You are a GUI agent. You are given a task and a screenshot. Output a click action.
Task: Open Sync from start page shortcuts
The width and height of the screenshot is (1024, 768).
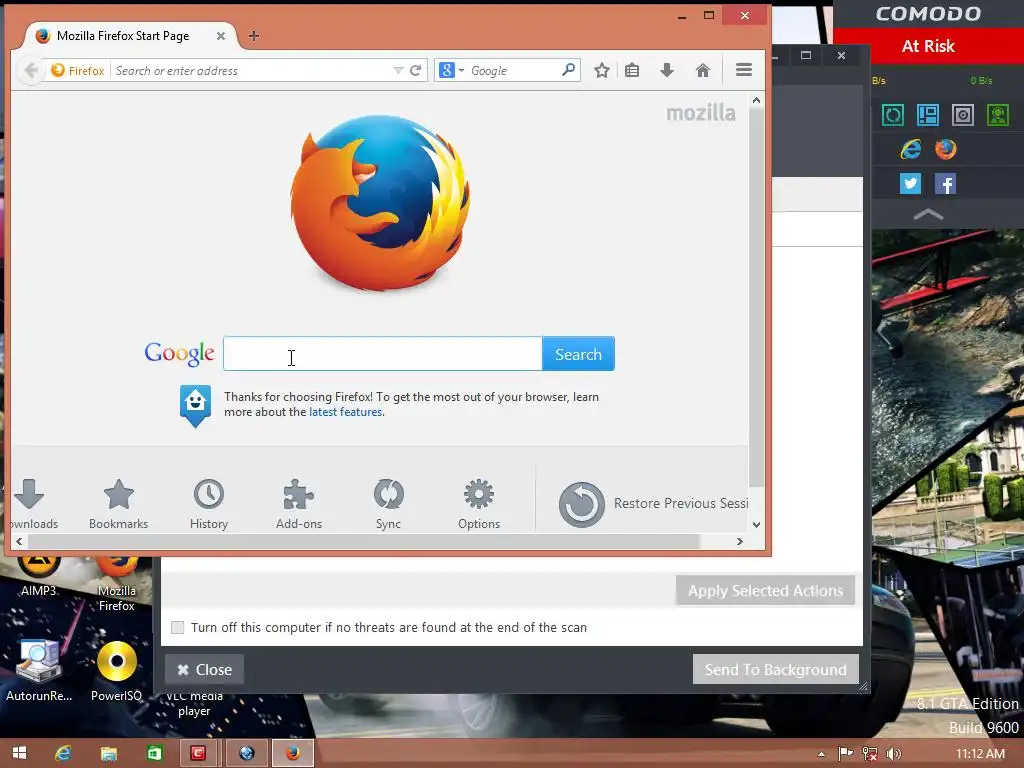click(x=389, y=504)
